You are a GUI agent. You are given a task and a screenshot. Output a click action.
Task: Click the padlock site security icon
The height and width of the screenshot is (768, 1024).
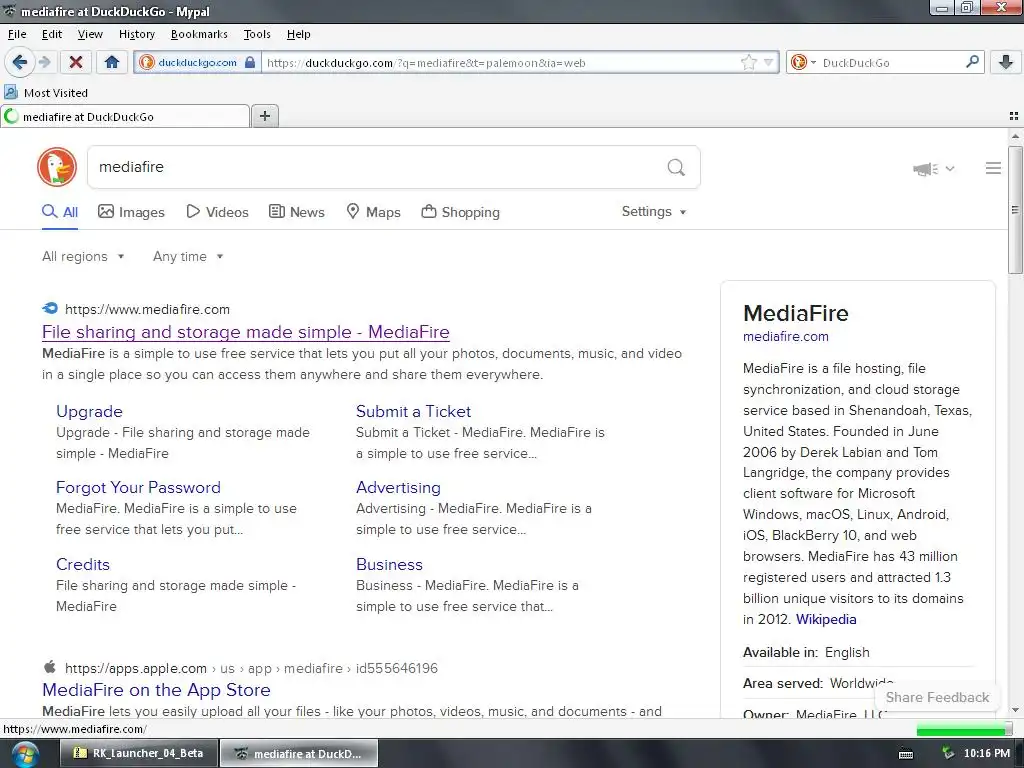click(x=249, y=63)
